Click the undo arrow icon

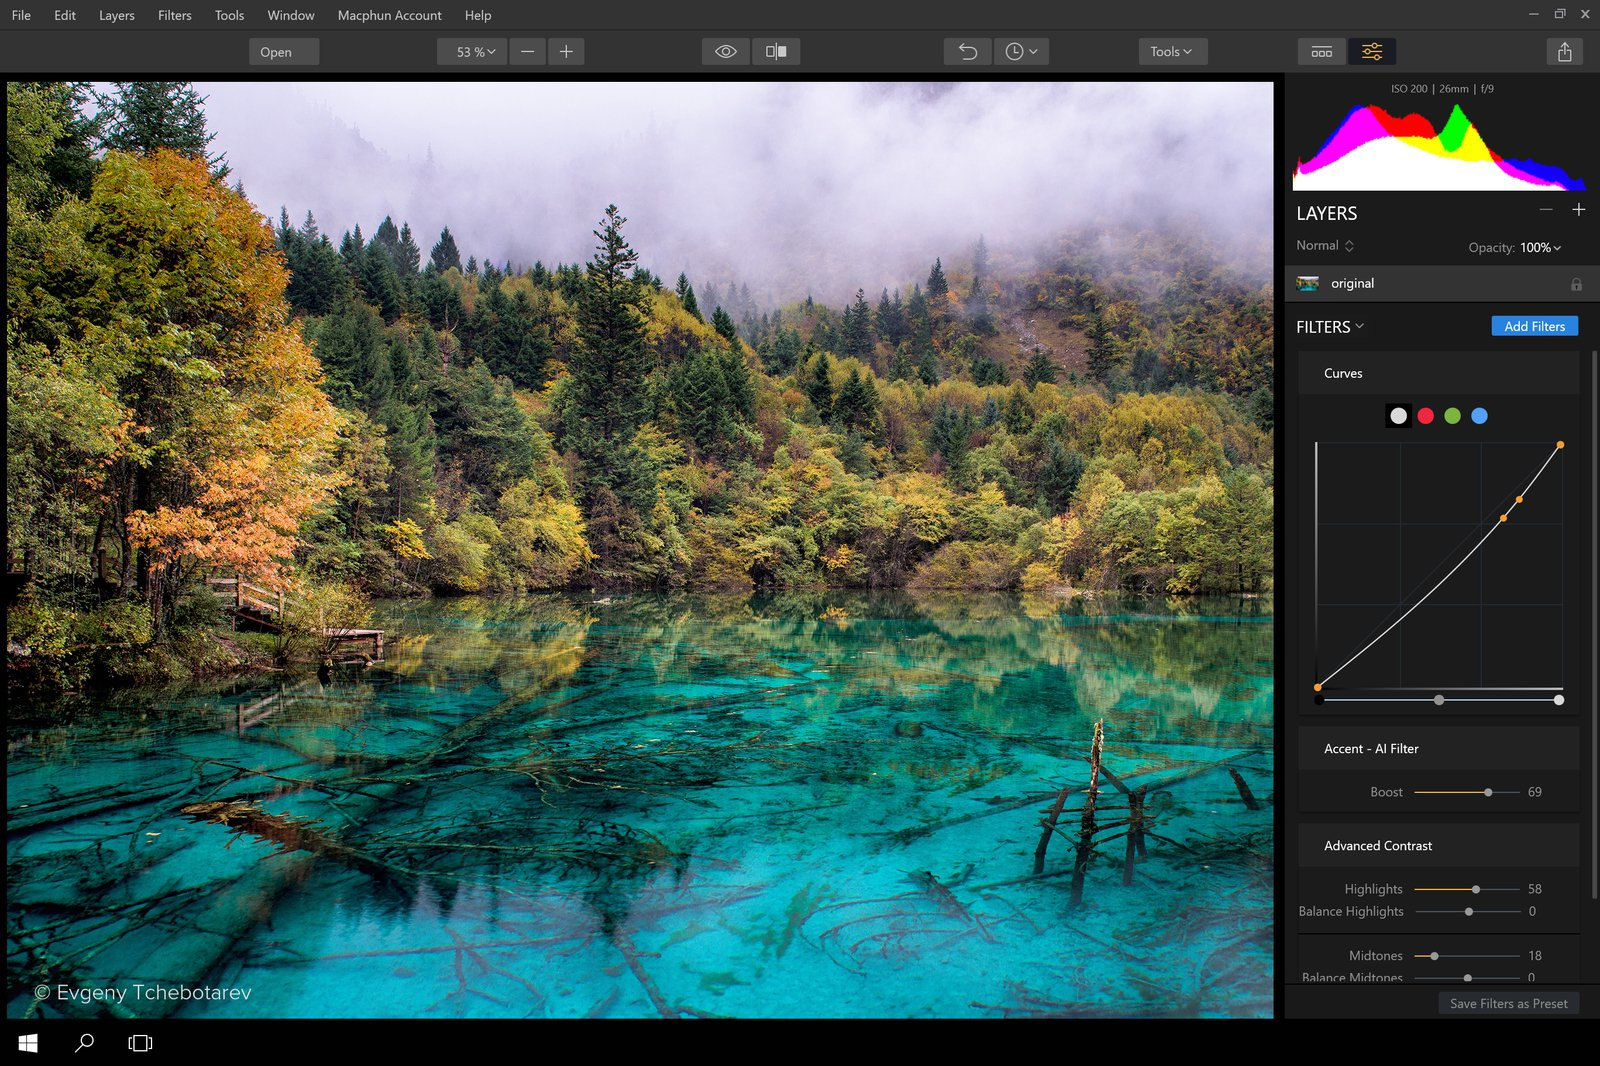(968, 52)
